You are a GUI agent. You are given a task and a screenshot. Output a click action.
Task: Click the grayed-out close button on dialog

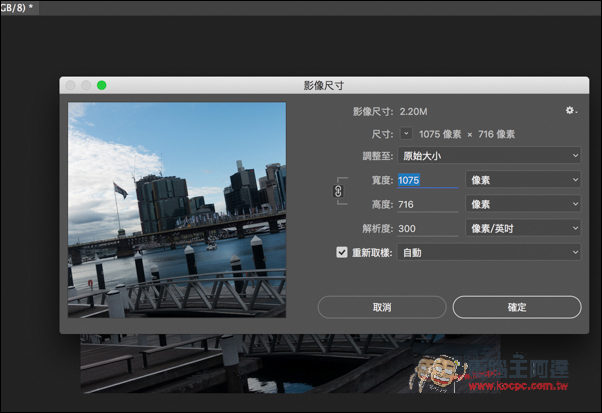point(70,86)
